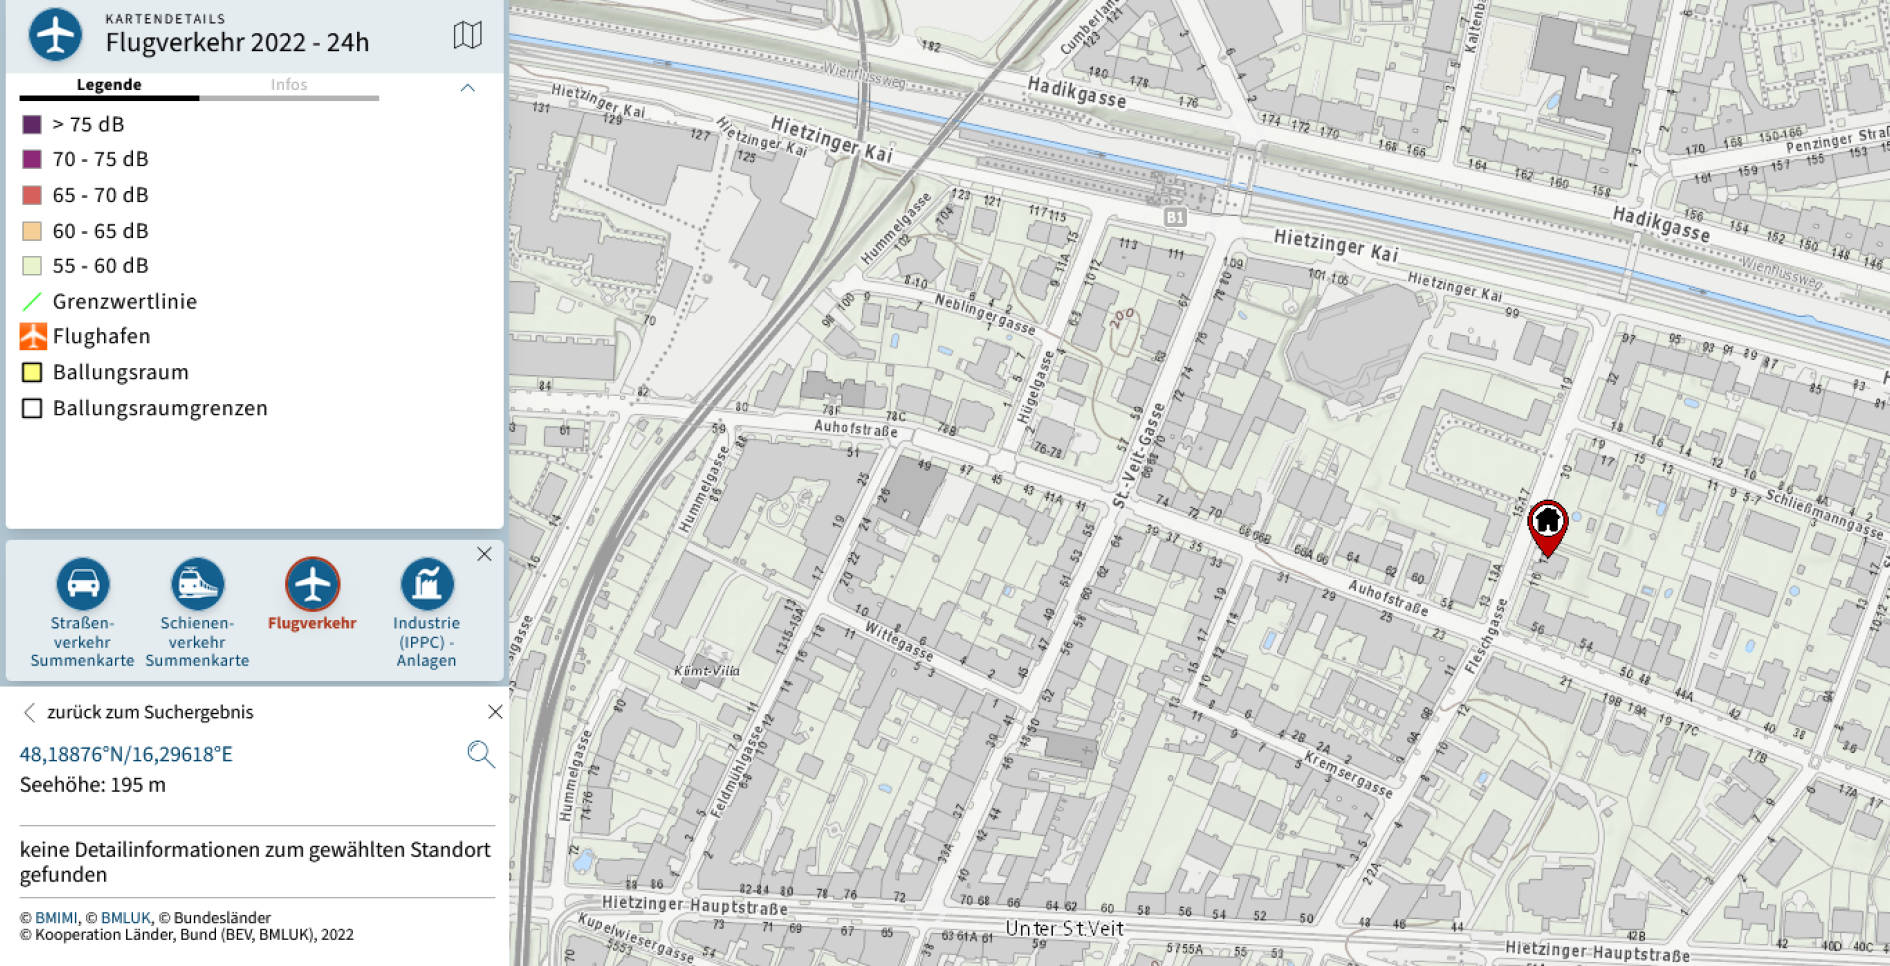Select the Flugverkehr airplane map icon
The height and width of the screenshot is (966, 1890).
pos(312,584)
